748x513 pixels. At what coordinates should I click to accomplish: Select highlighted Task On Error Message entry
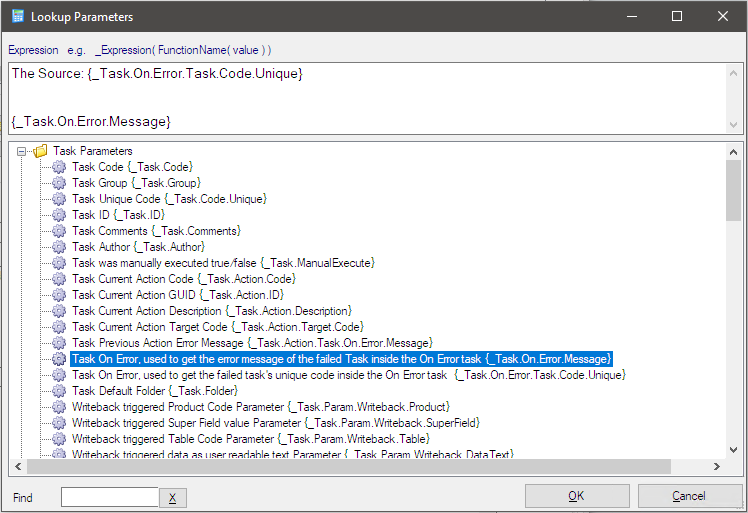coord(342,359)
